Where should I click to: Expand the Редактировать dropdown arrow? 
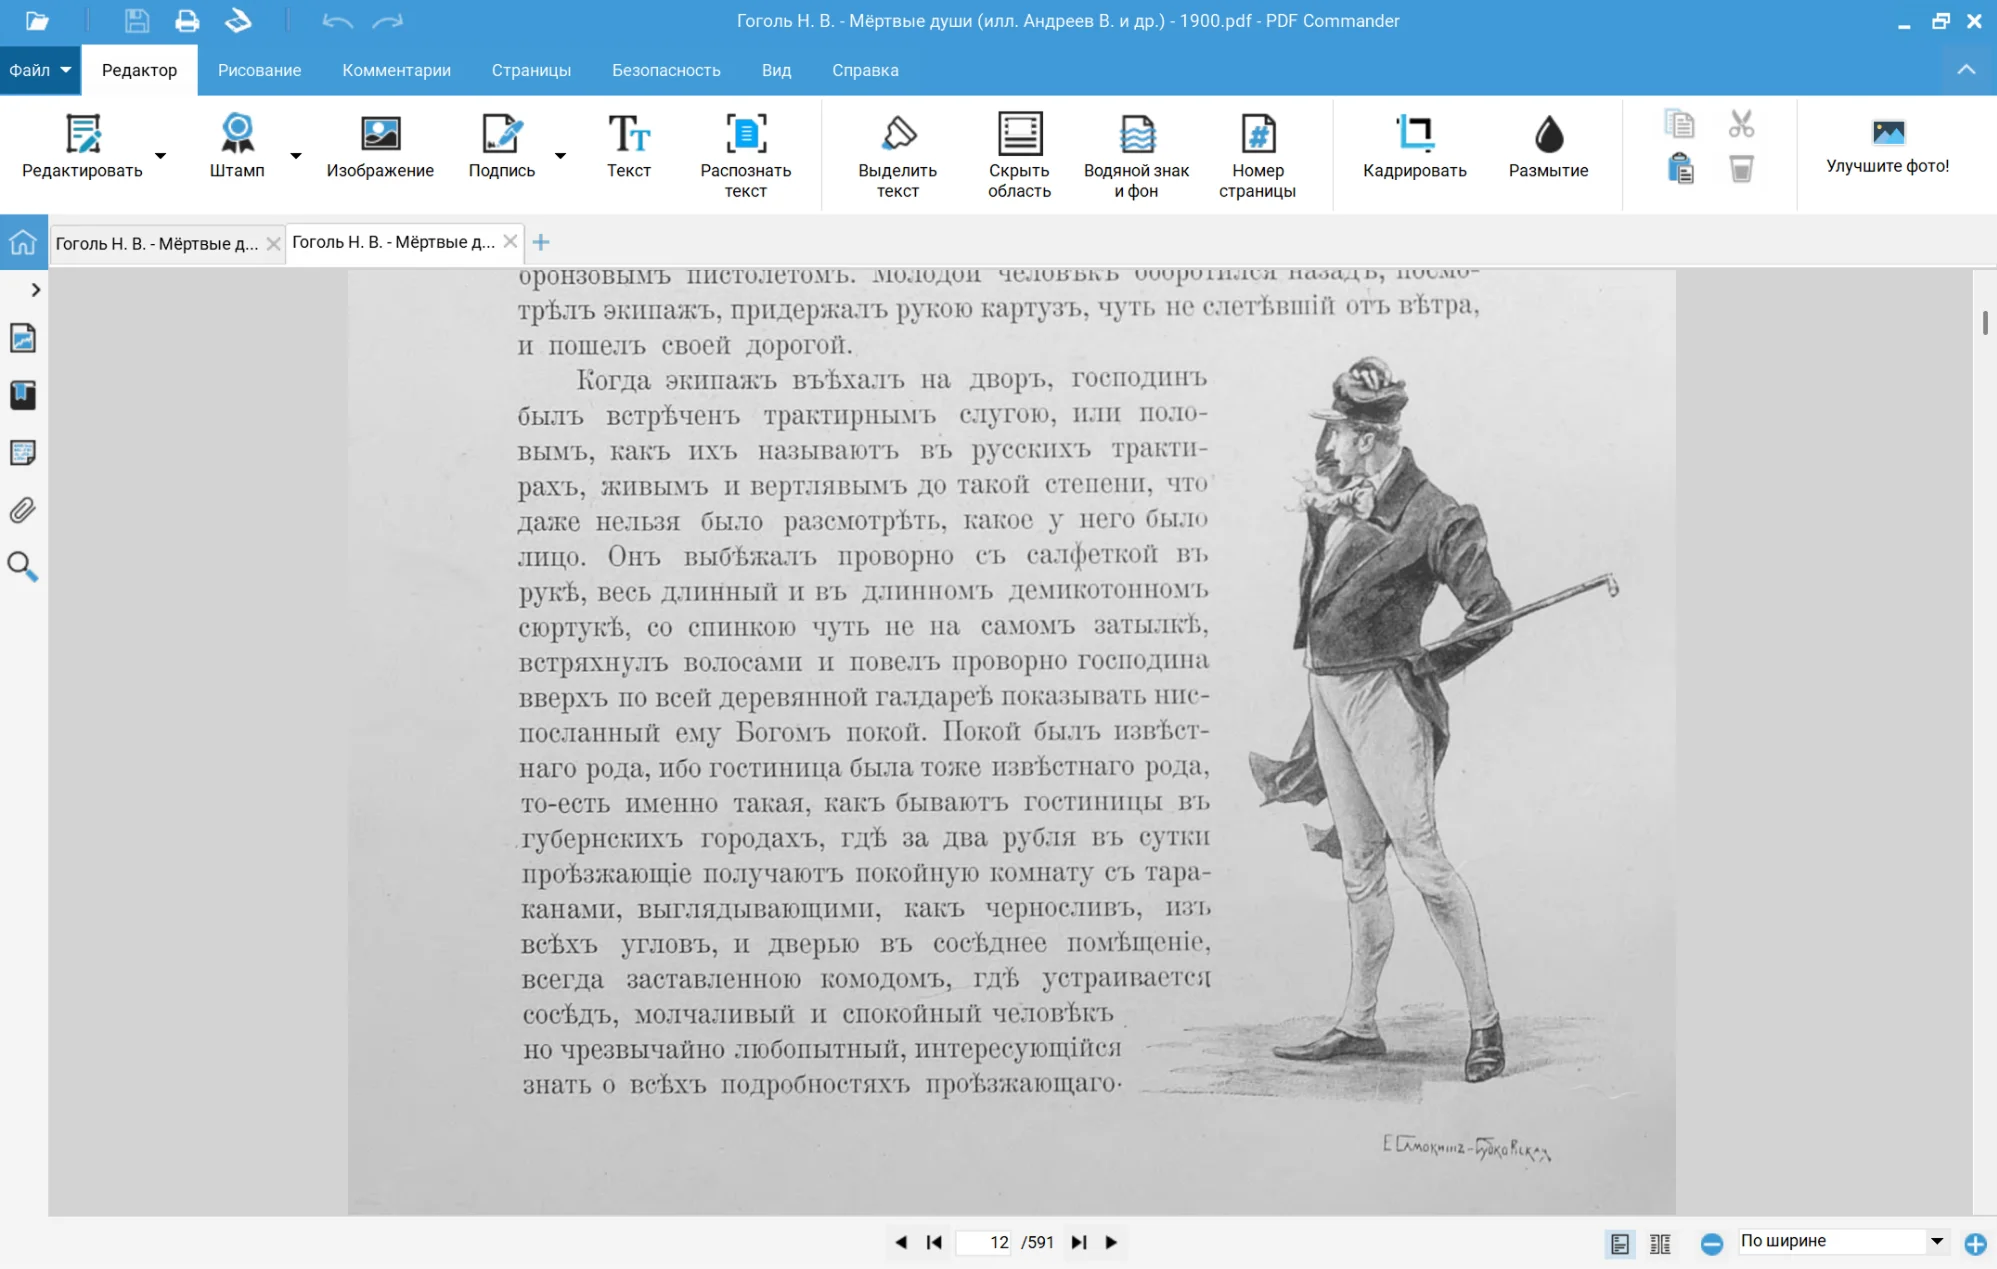pos(160,156)
